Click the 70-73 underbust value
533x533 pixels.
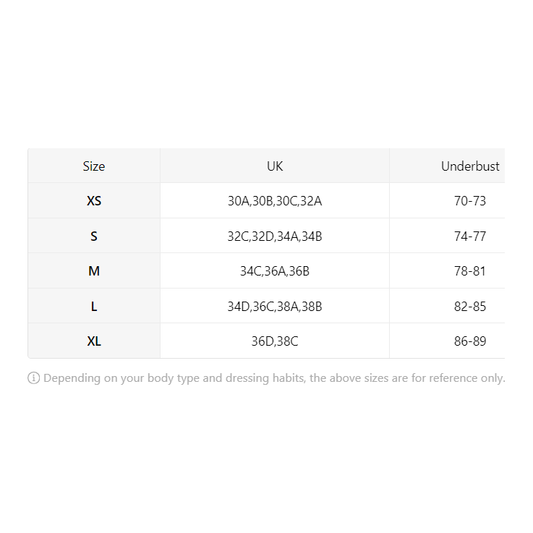tap(470, 201)
